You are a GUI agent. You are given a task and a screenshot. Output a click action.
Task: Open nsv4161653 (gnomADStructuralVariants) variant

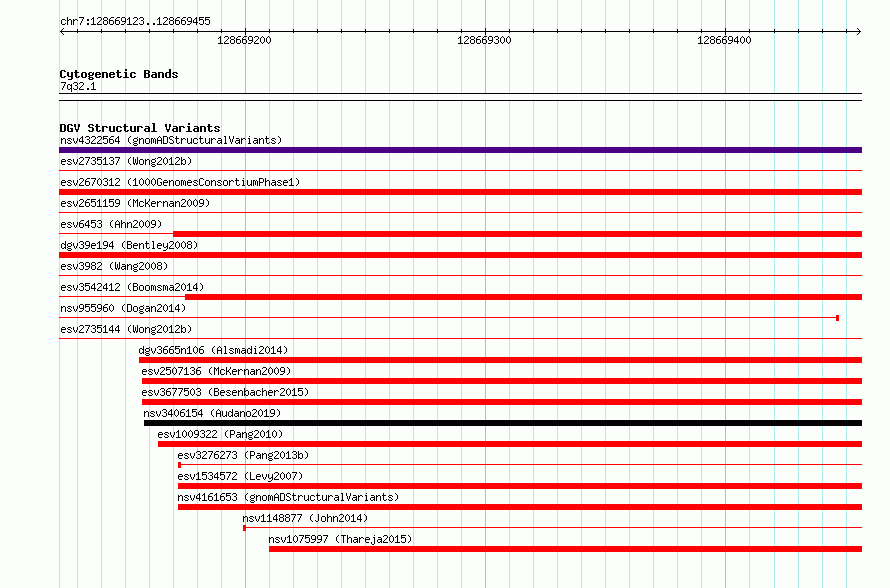(x=288, y=497)
